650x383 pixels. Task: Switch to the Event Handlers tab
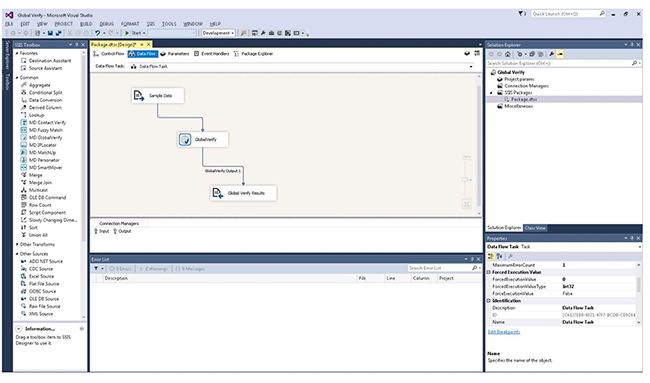pos(212,54)
